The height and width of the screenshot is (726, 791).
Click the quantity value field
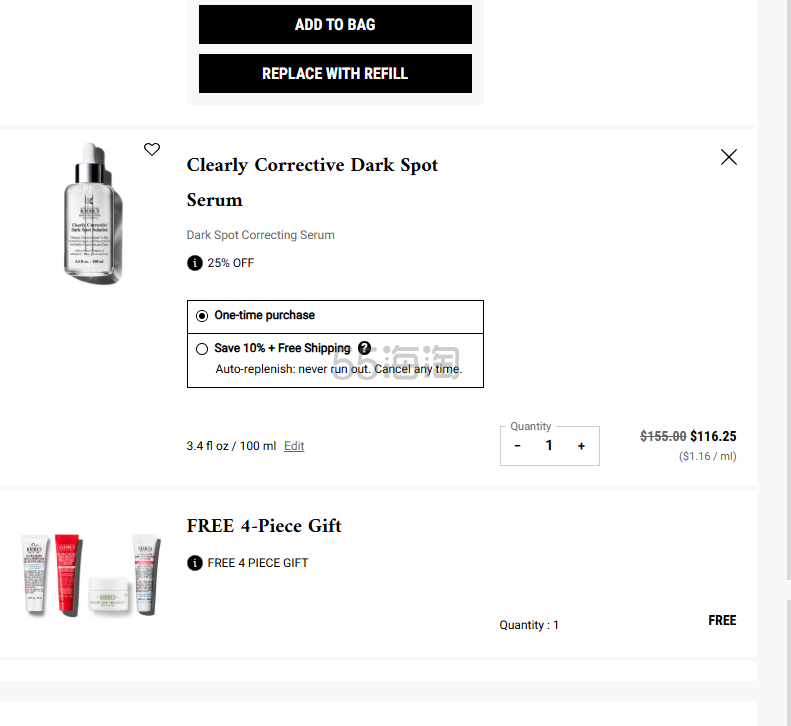549,445
